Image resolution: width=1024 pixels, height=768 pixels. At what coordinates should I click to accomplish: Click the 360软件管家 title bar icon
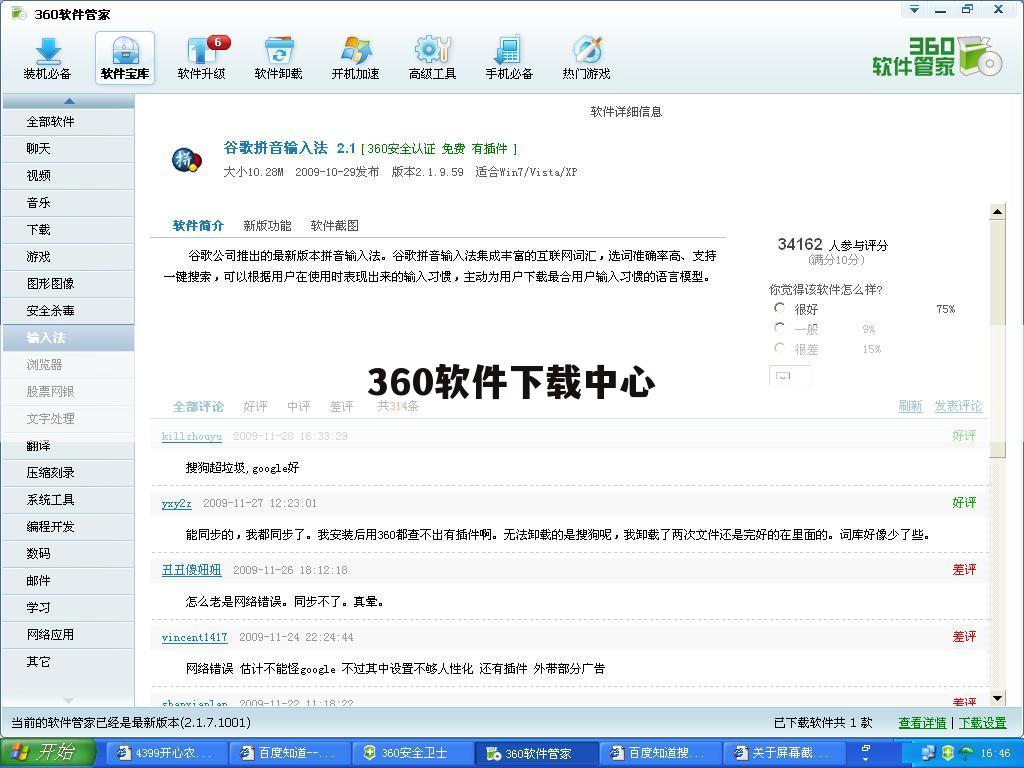click(19, 13)
